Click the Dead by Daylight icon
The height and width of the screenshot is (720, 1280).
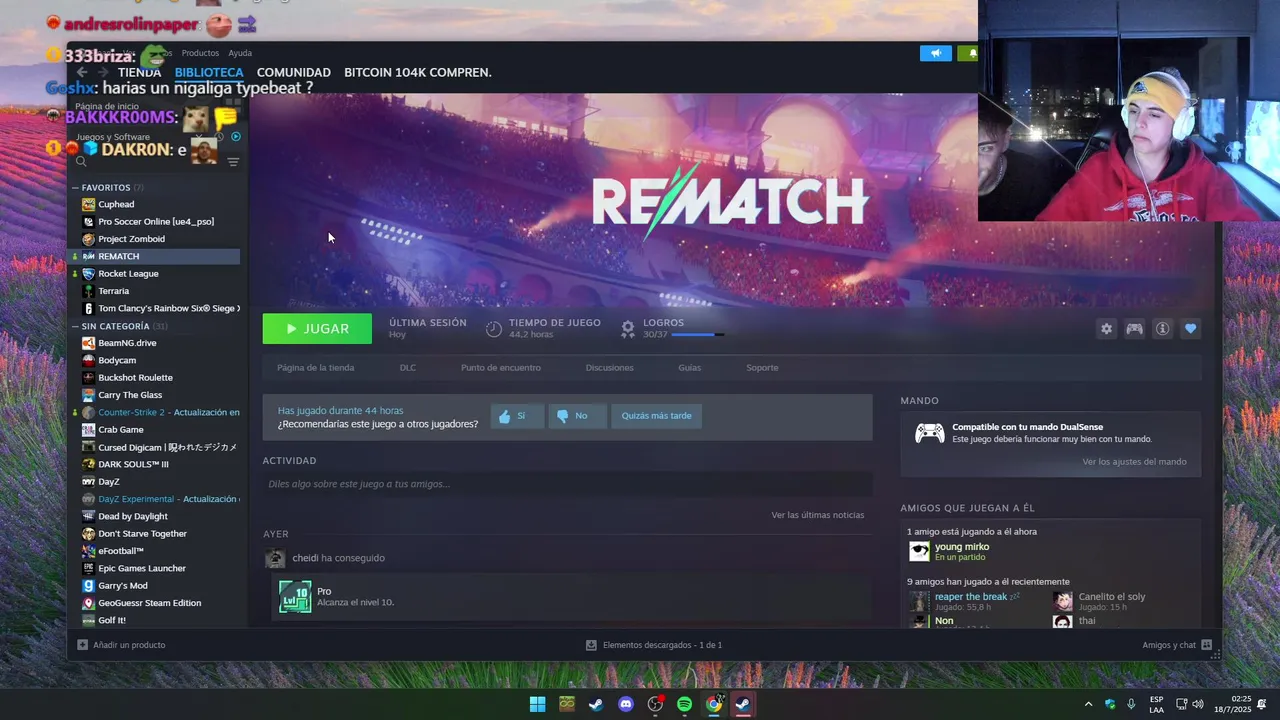pyautogui.click(x=89, y=516)
